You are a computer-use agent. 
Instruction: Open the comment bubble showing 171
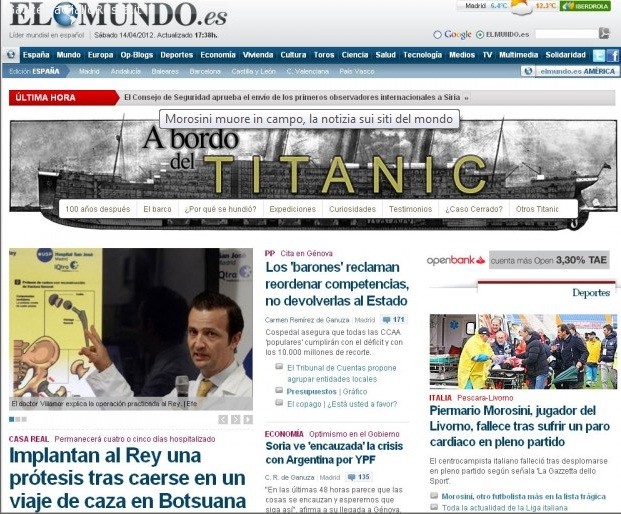(393, 320)
